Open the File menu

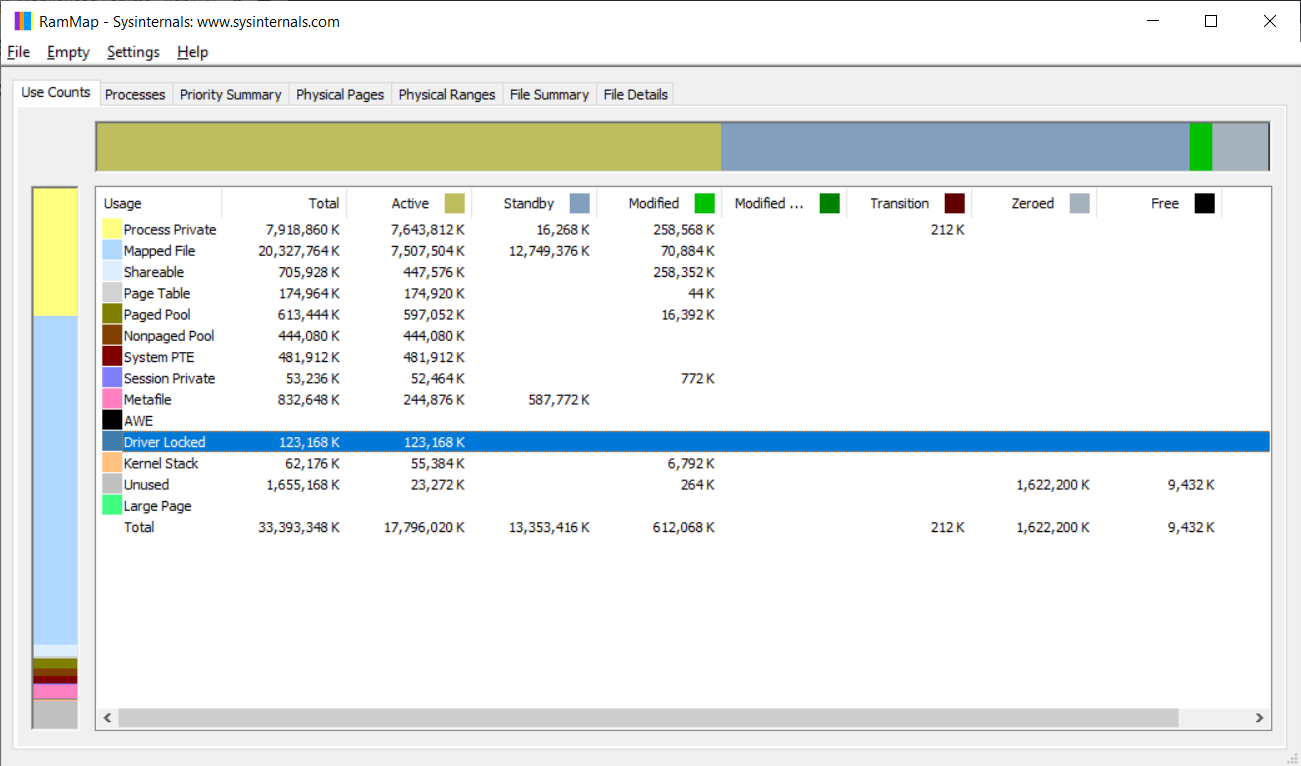pyautogui.click(x=18, y=52)
